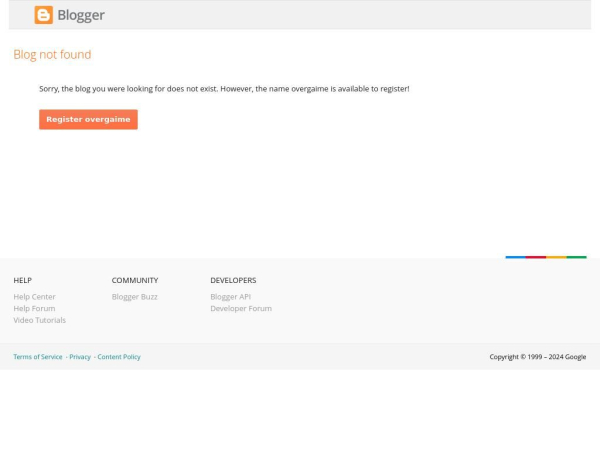The image size is (600, 450).
Task: Open the Blogger API link
Action: coord(230,297)
